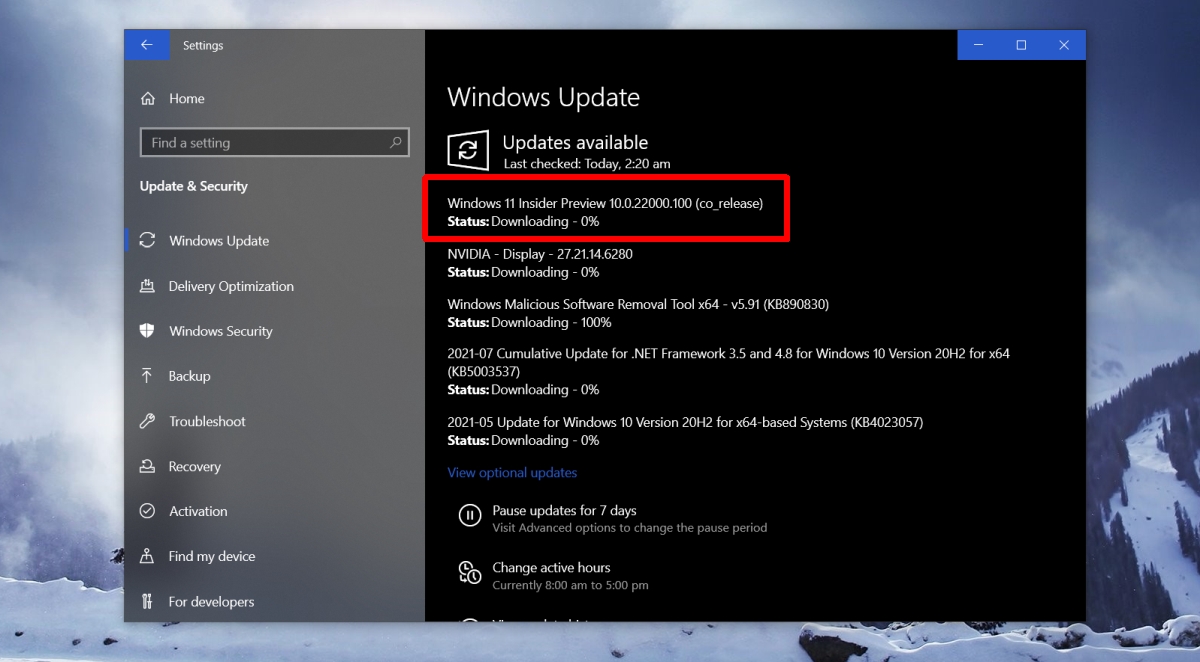The image size is (1200, 662).
Task: Click the Last checked: Today, 2:20 am text
Action: pos(587,163)
